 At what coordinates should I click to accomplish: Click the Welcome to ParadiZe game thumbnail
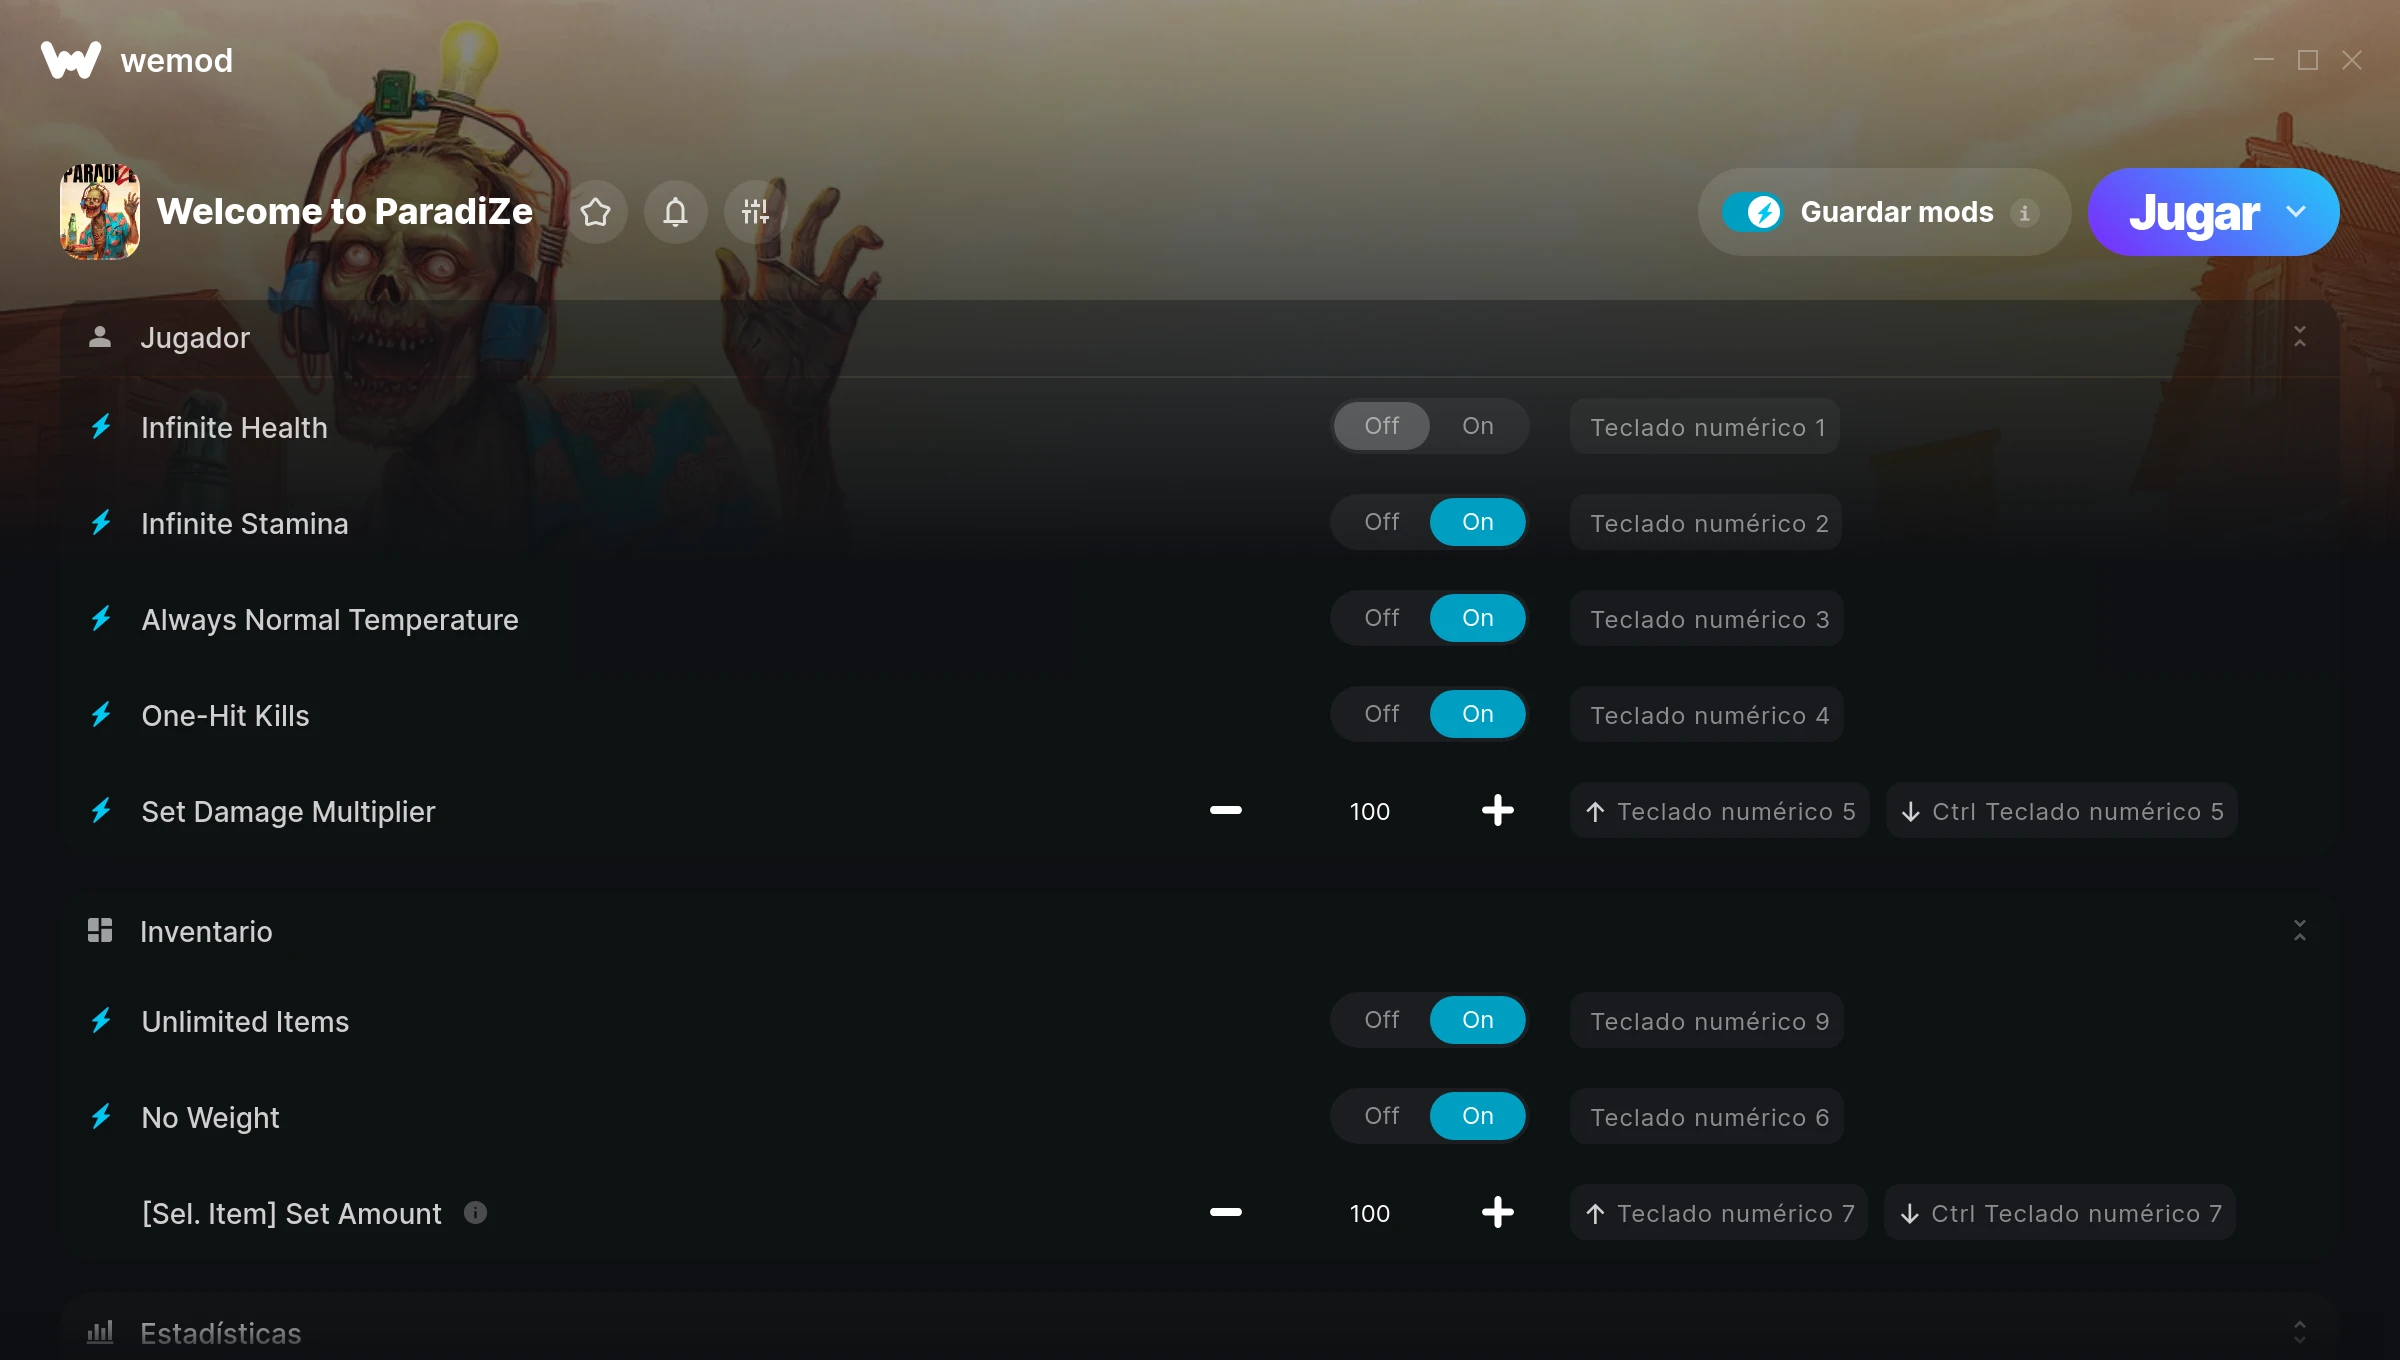(x=99, y=212)
